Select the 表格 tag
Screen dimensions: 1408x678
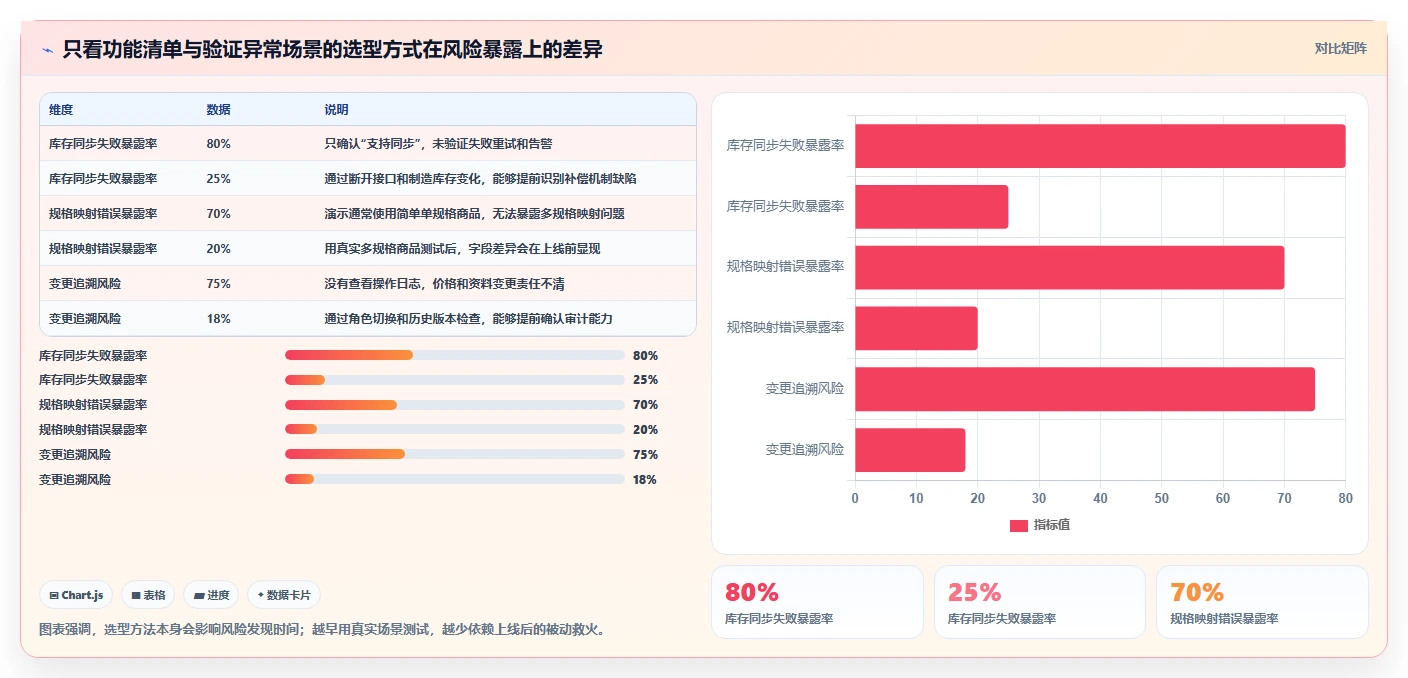coord(148,595)
